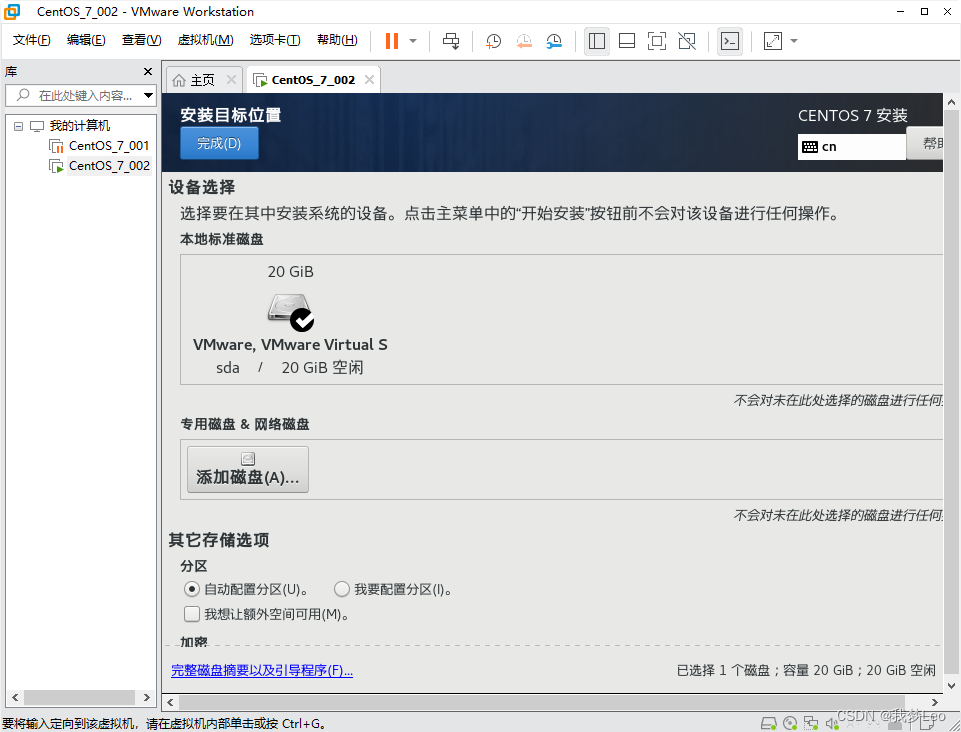Open 完整磁盘摘要以及引导程序(F)... link
The height and width of the screenshot is (732, 961).
pos(262,671)
